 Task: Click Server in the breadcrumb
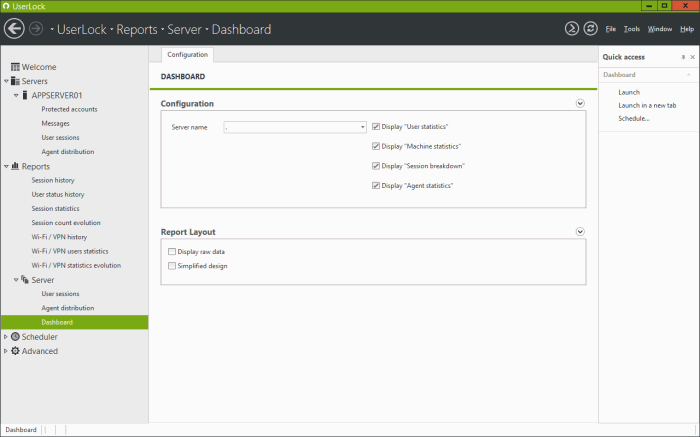pyautogui.click(x=184, y=29)
